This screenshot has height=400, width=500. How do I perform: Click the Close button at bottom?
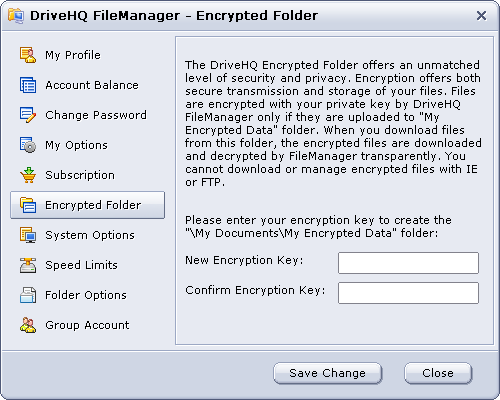pos(438,373)
